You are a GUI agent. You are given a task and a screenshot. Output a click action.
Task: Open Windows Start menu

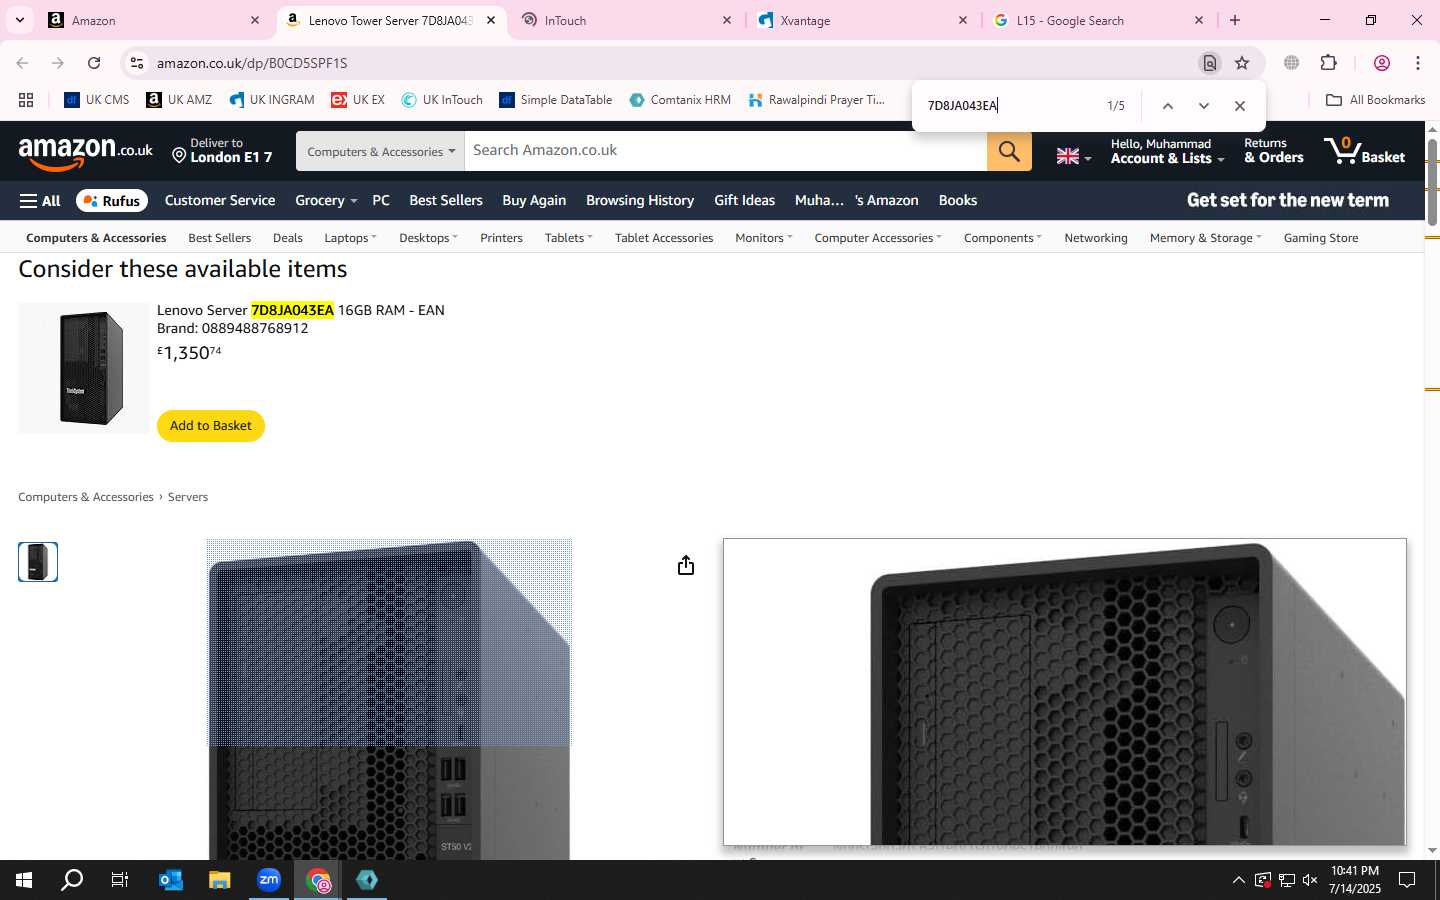point(24,880)
